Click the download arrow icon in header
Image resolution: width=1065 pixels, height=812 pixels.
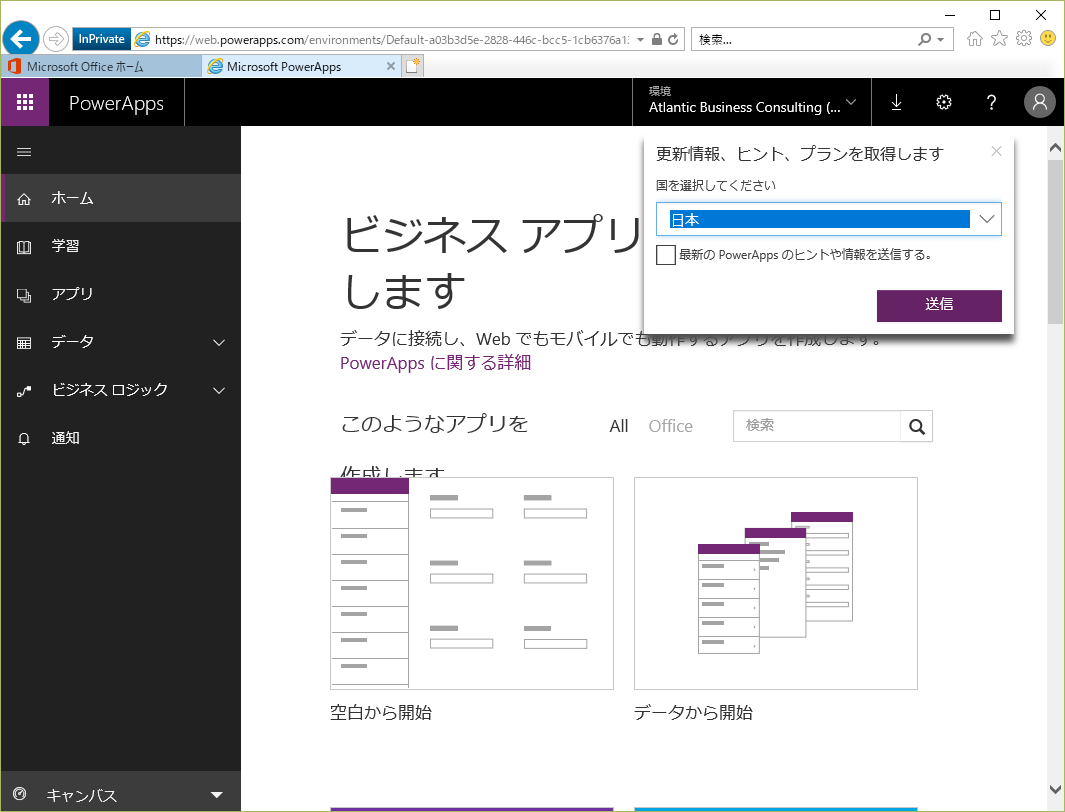click(x=896, y=103)
